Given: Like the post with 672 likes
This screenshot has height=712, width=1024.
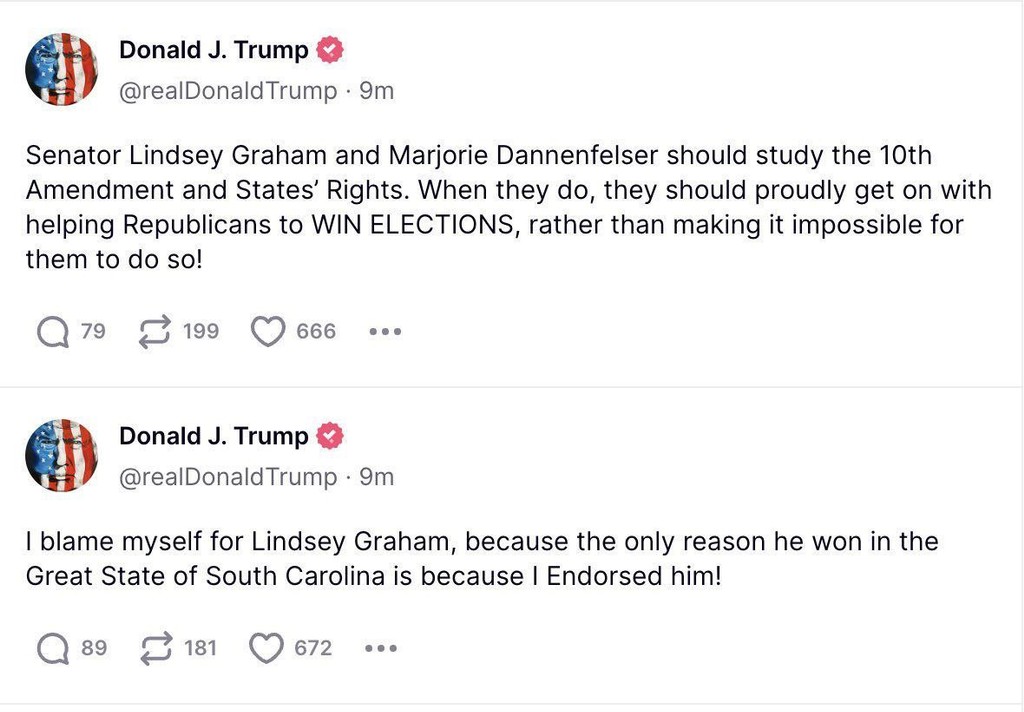Looking at the screenshot, I should click(x=266, y=649).
